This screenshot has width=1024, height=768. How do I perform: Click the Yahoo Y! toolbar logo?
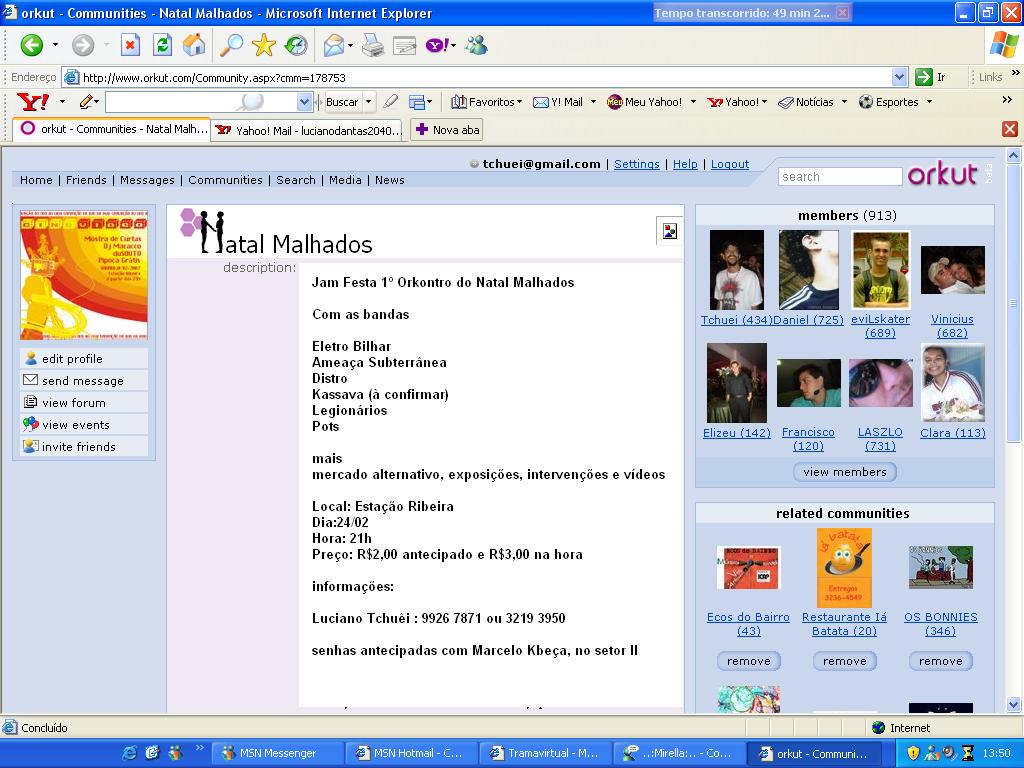pos(32,102)
